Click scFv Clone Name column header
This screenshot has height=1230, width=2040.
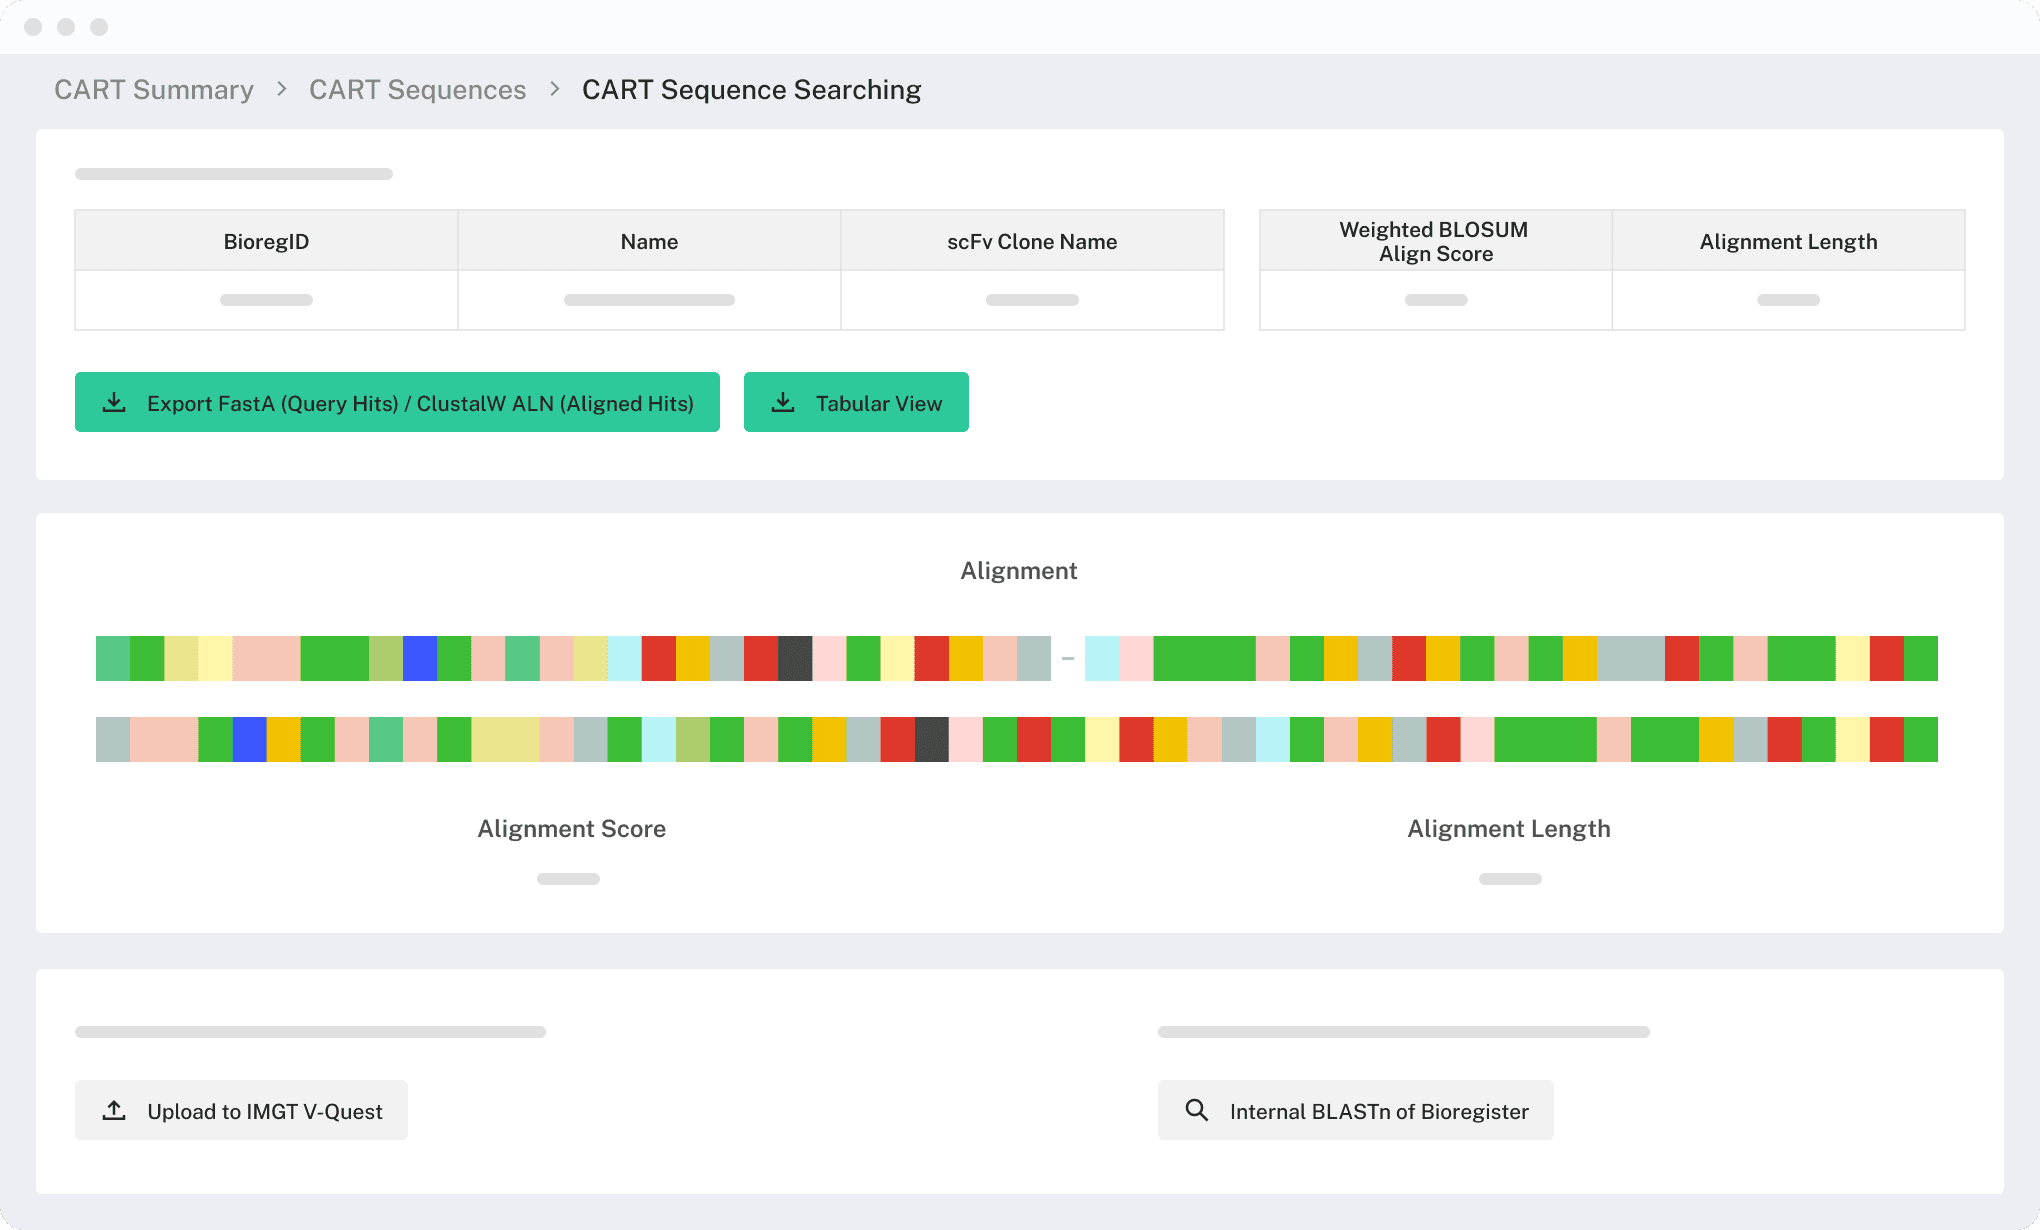point(1032,241)
